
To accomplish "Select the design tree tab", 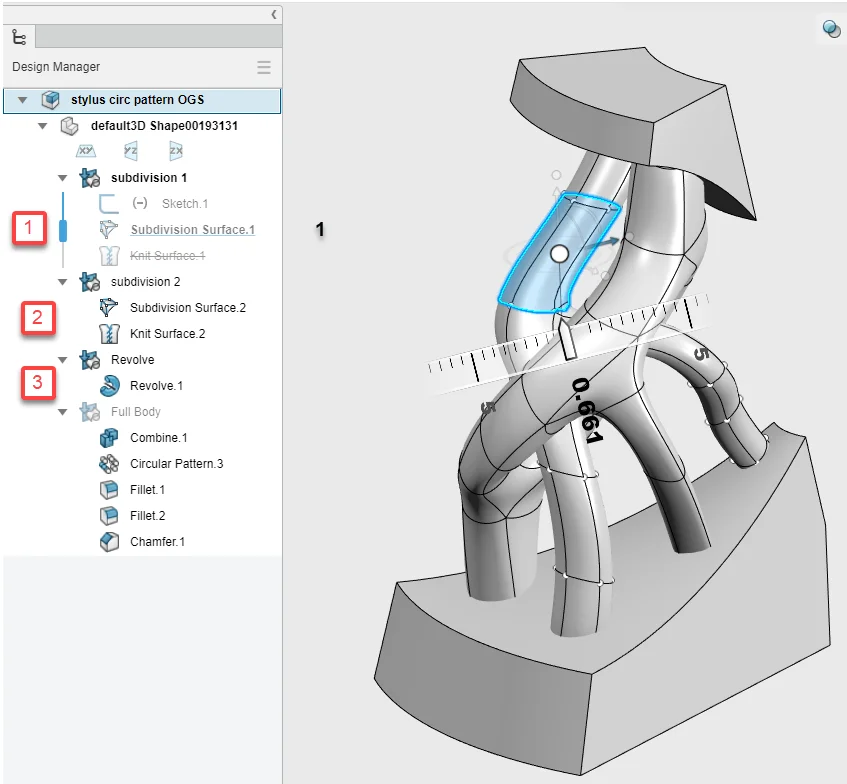I will click(x=19, y=37).
